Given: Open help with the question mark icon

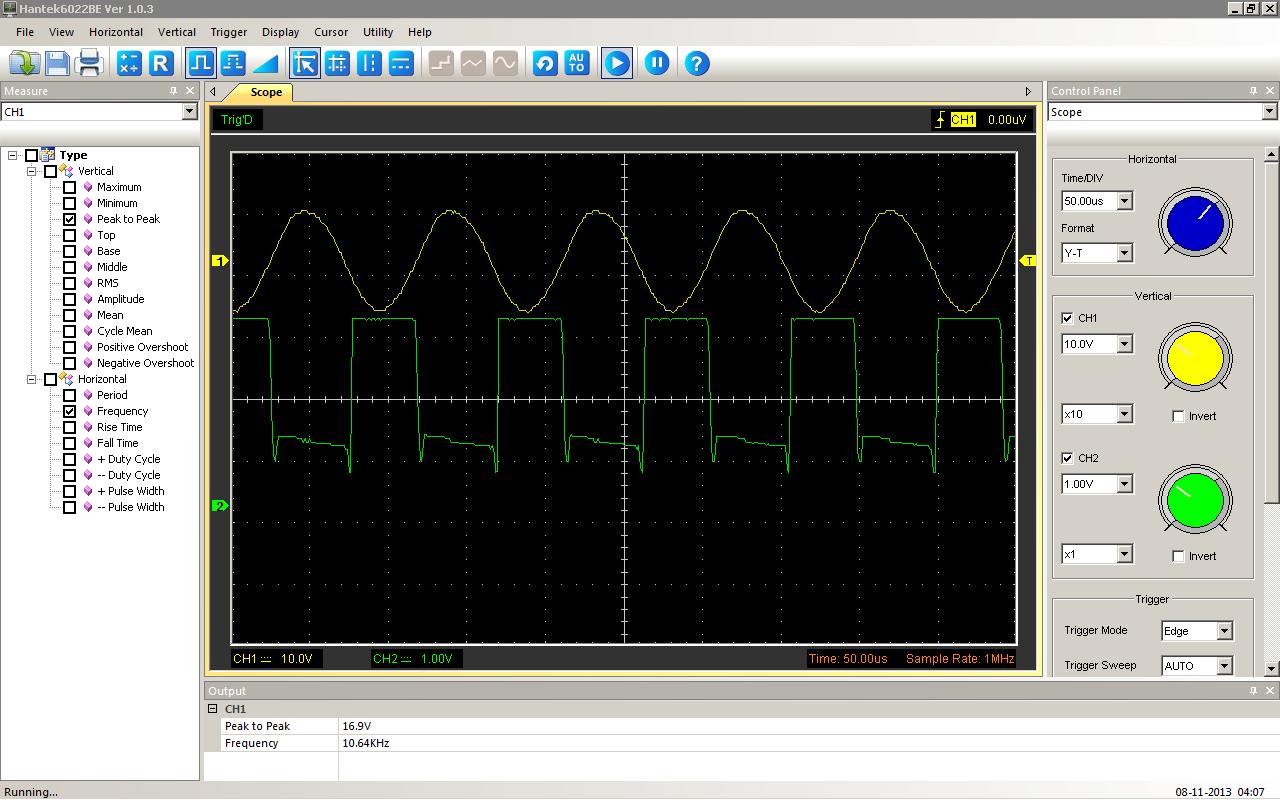Looking at the screenshot, I should (696, 63).
